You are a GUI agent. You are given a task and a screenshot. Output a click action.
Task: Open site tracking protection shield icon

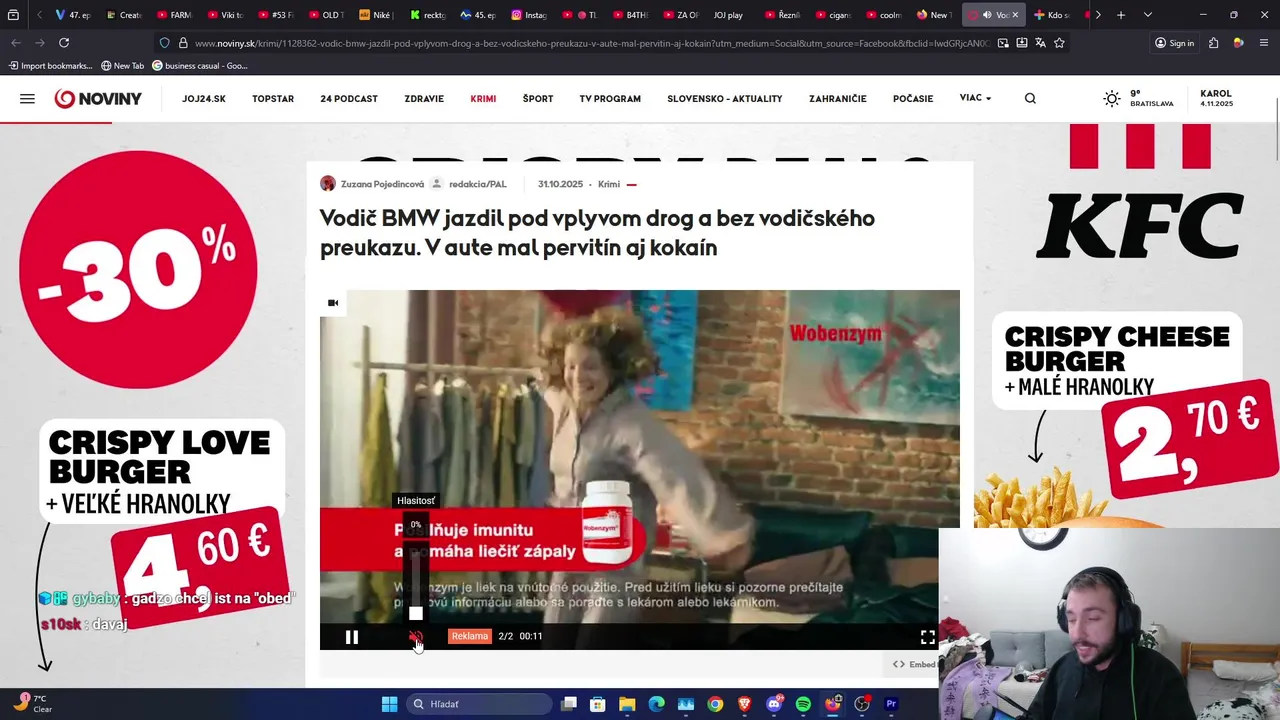165,43
